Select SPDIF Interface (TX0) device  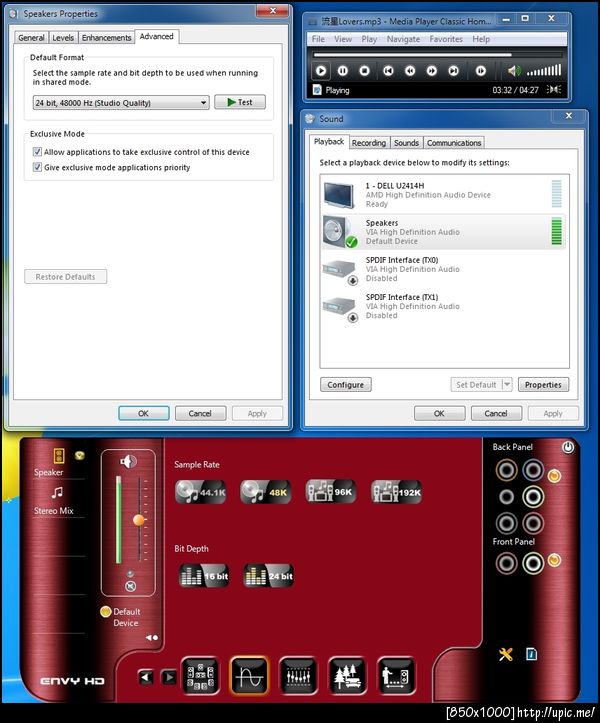click(x=444, y=269)
